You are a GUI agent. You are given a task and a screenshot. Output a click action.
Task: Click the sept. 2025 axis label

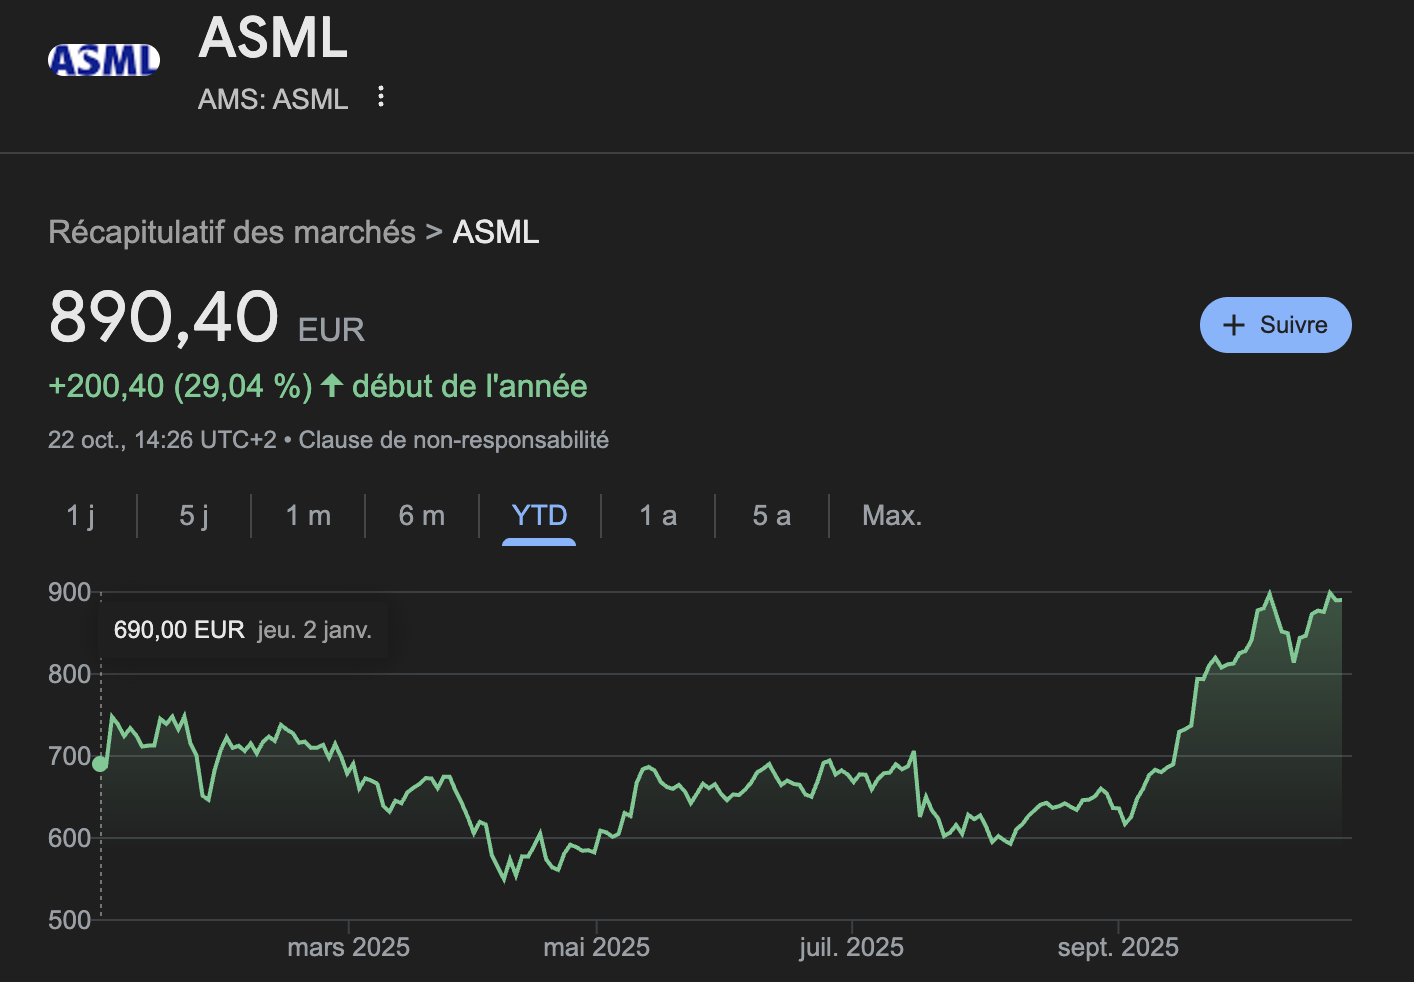1118,947
